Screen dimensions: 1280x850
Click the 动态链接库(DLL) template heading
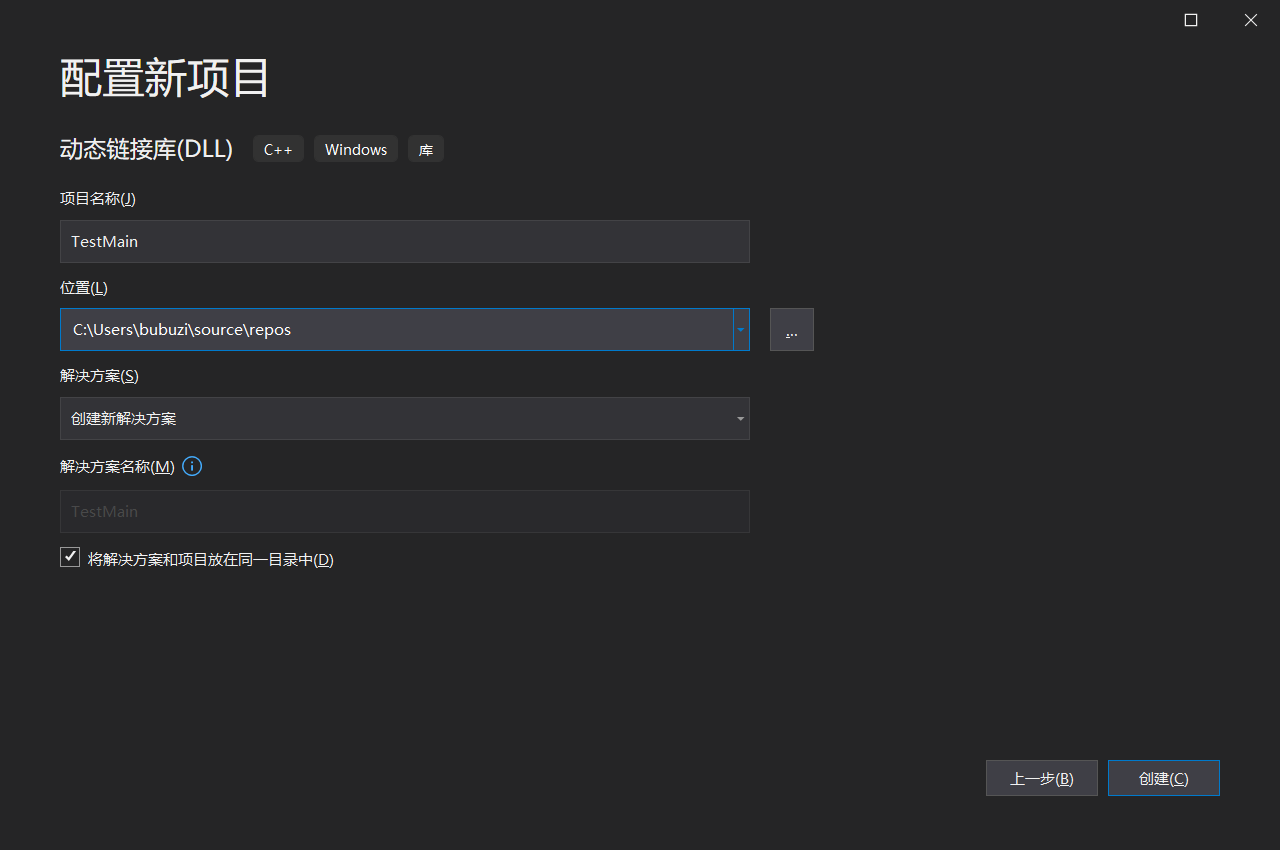[146, 149]
